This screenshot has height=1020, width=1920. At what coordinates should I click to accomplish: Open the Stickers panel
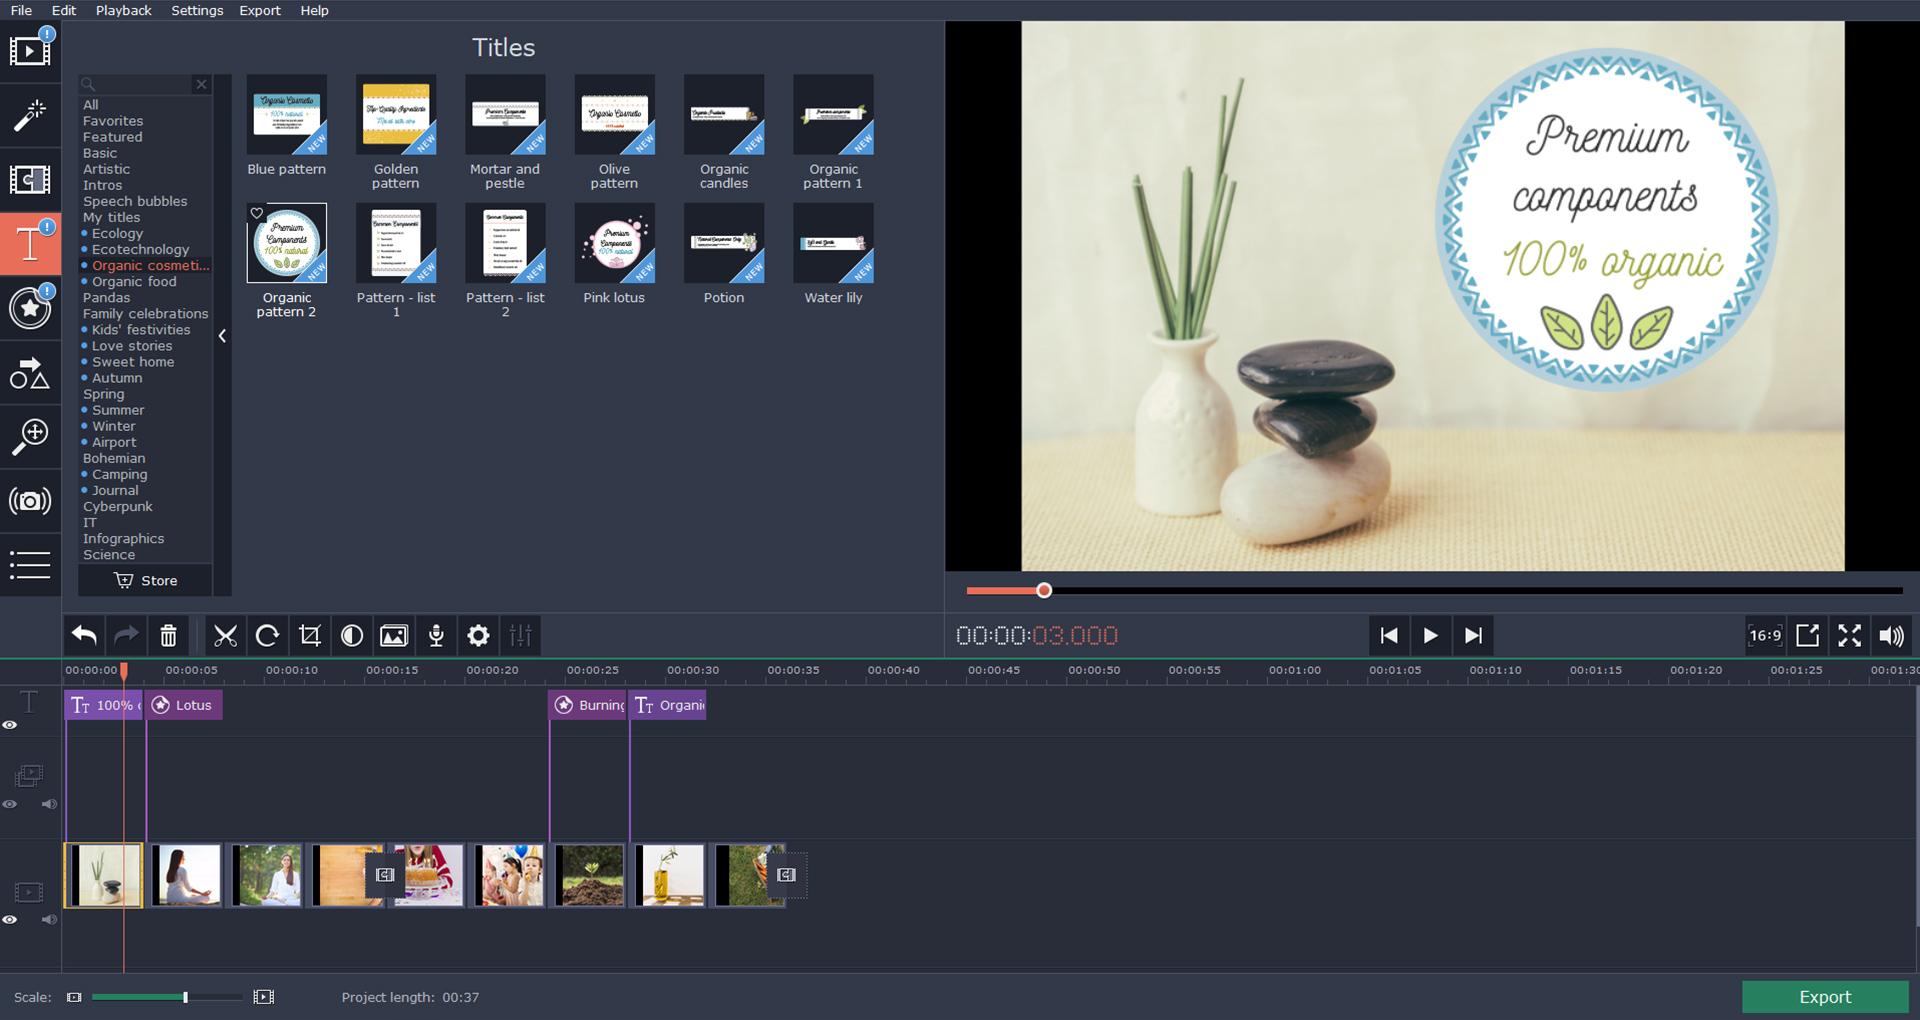click(31, 309)
